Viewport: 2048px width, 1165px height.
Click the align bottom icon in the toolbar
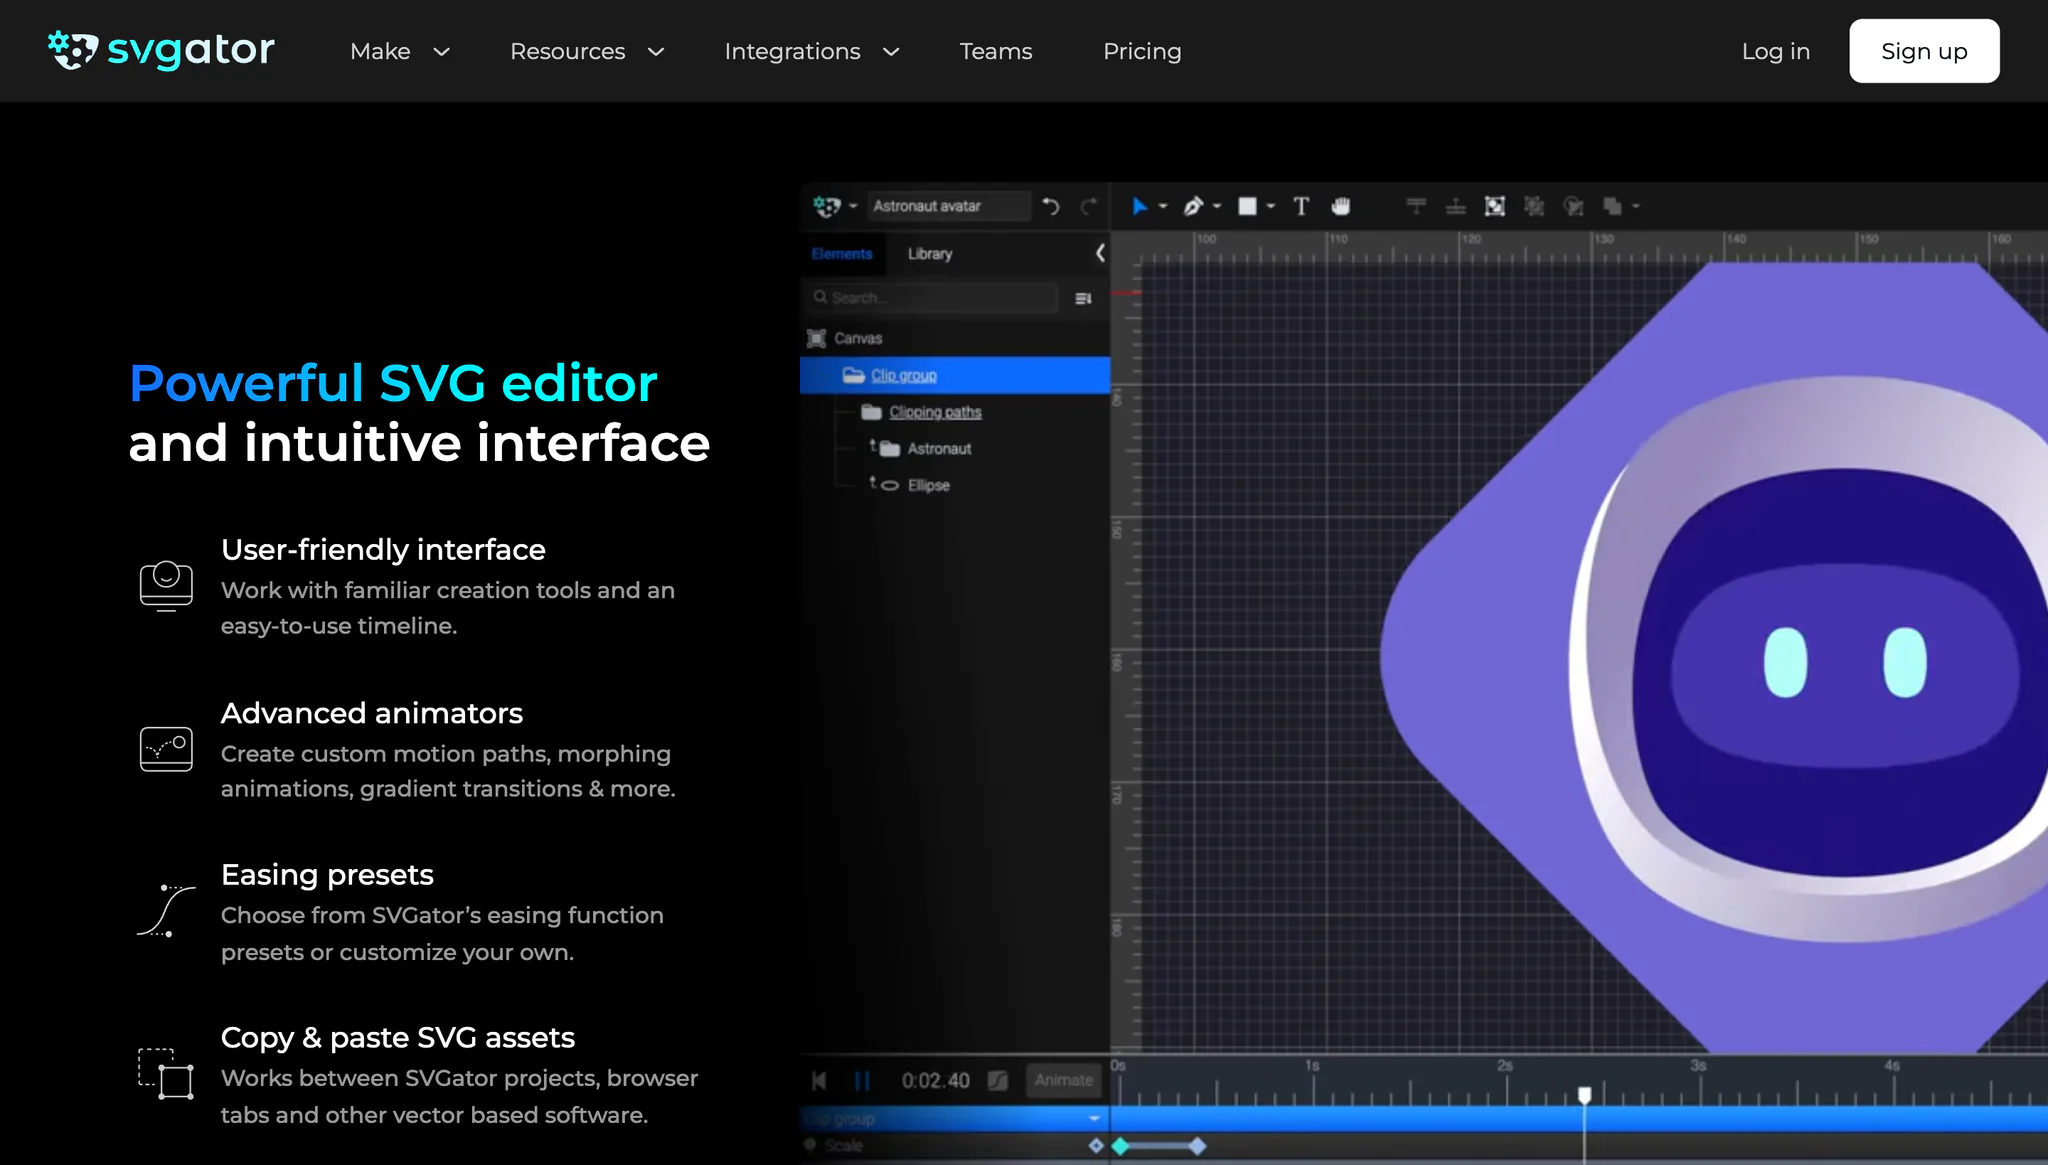coord(1456,206)
